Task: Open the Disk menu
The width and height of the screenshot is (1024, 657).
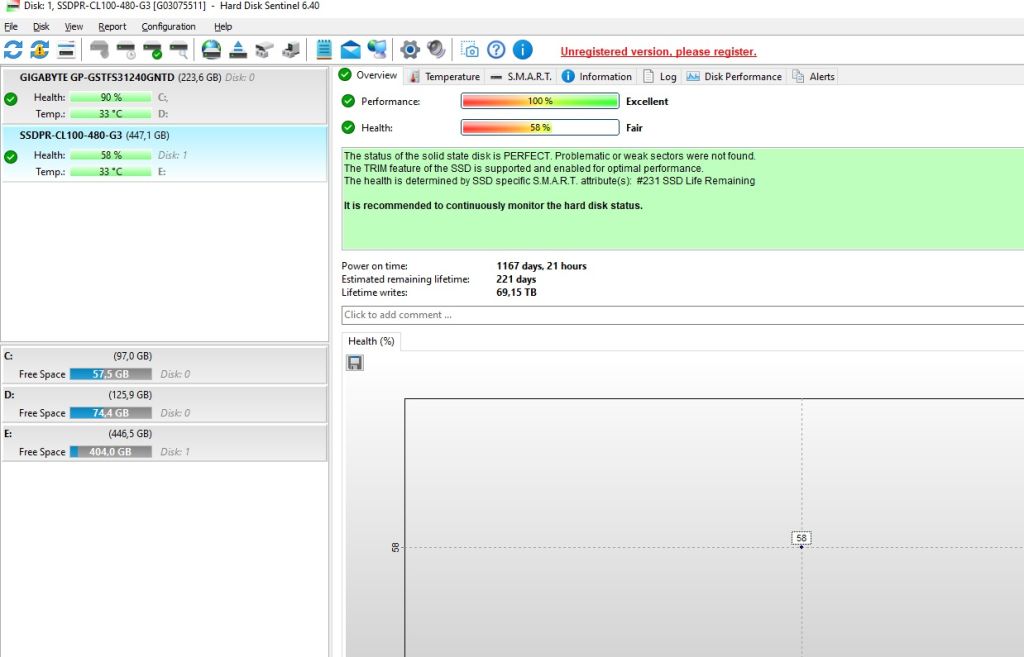Action: click(41, 27)
